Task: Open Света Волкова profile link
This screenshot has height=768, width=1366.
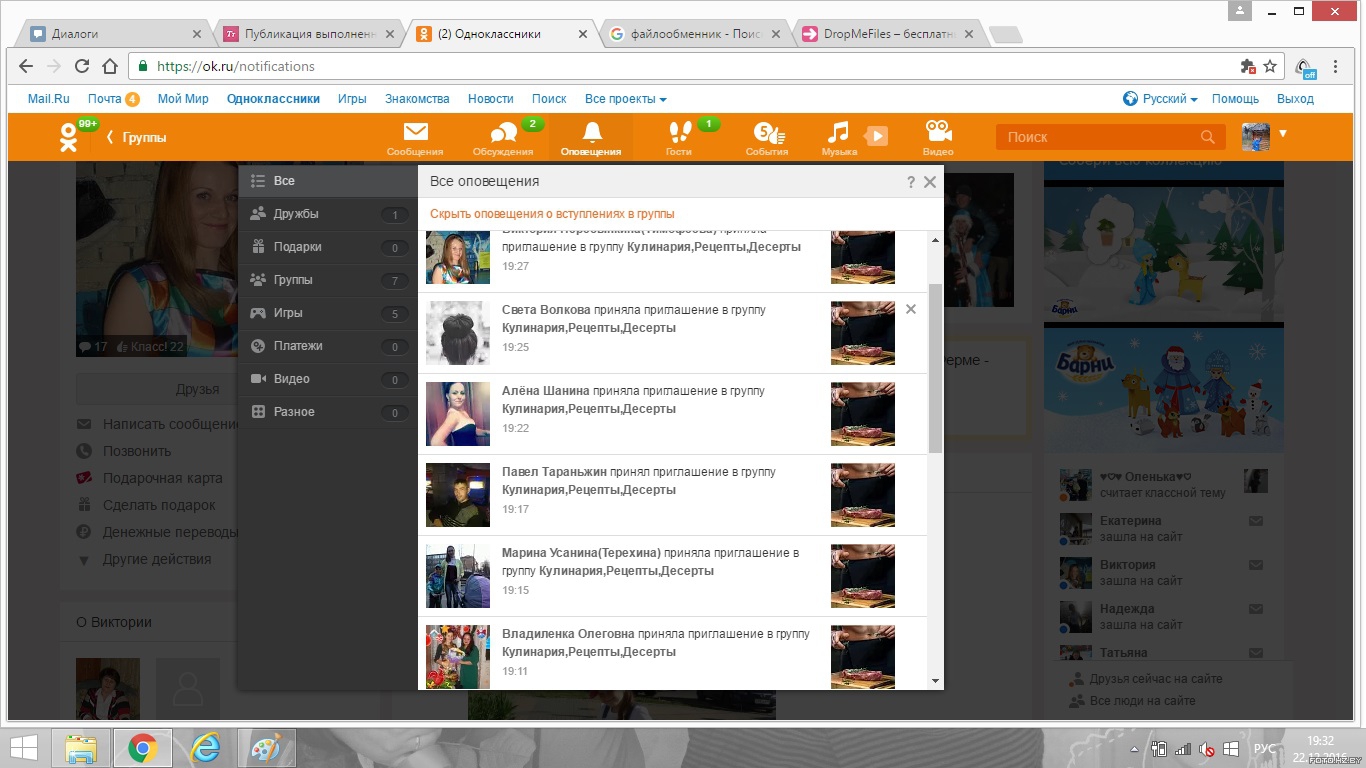Action: click(x=546, y=310)
